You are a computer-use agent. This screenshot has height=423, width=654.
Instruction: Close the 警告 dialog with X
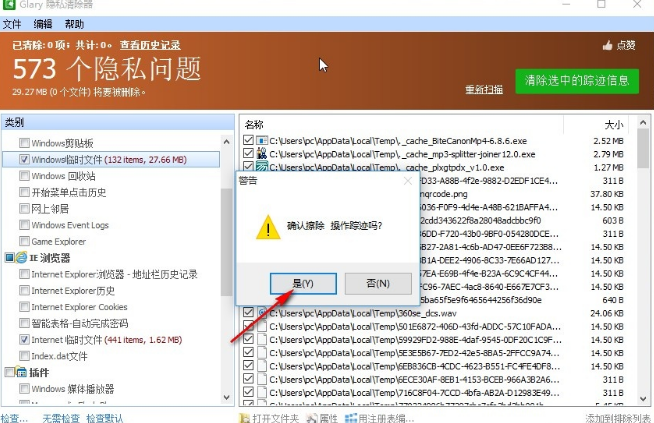pos(408,181)
